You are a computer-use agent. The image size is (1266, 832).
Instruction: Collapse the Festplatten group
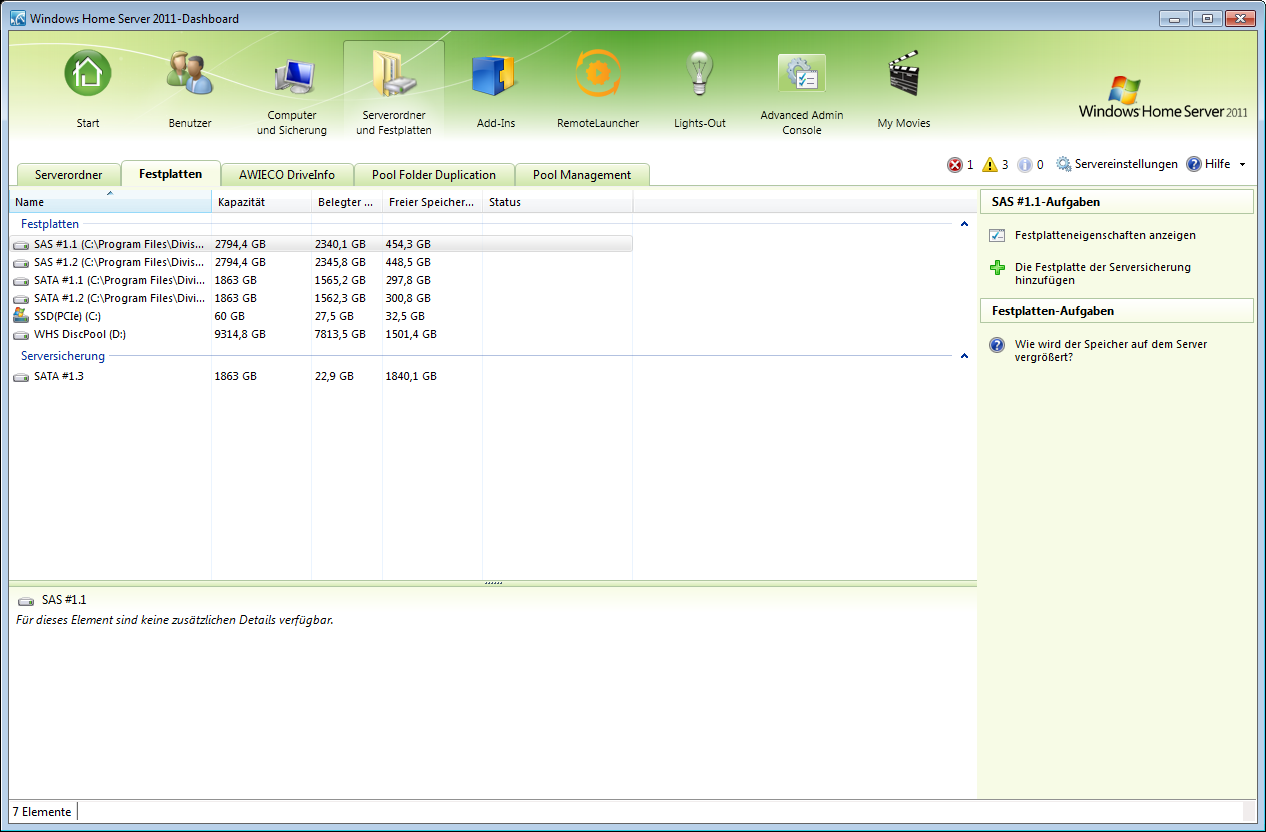click(x=964, y=225)
